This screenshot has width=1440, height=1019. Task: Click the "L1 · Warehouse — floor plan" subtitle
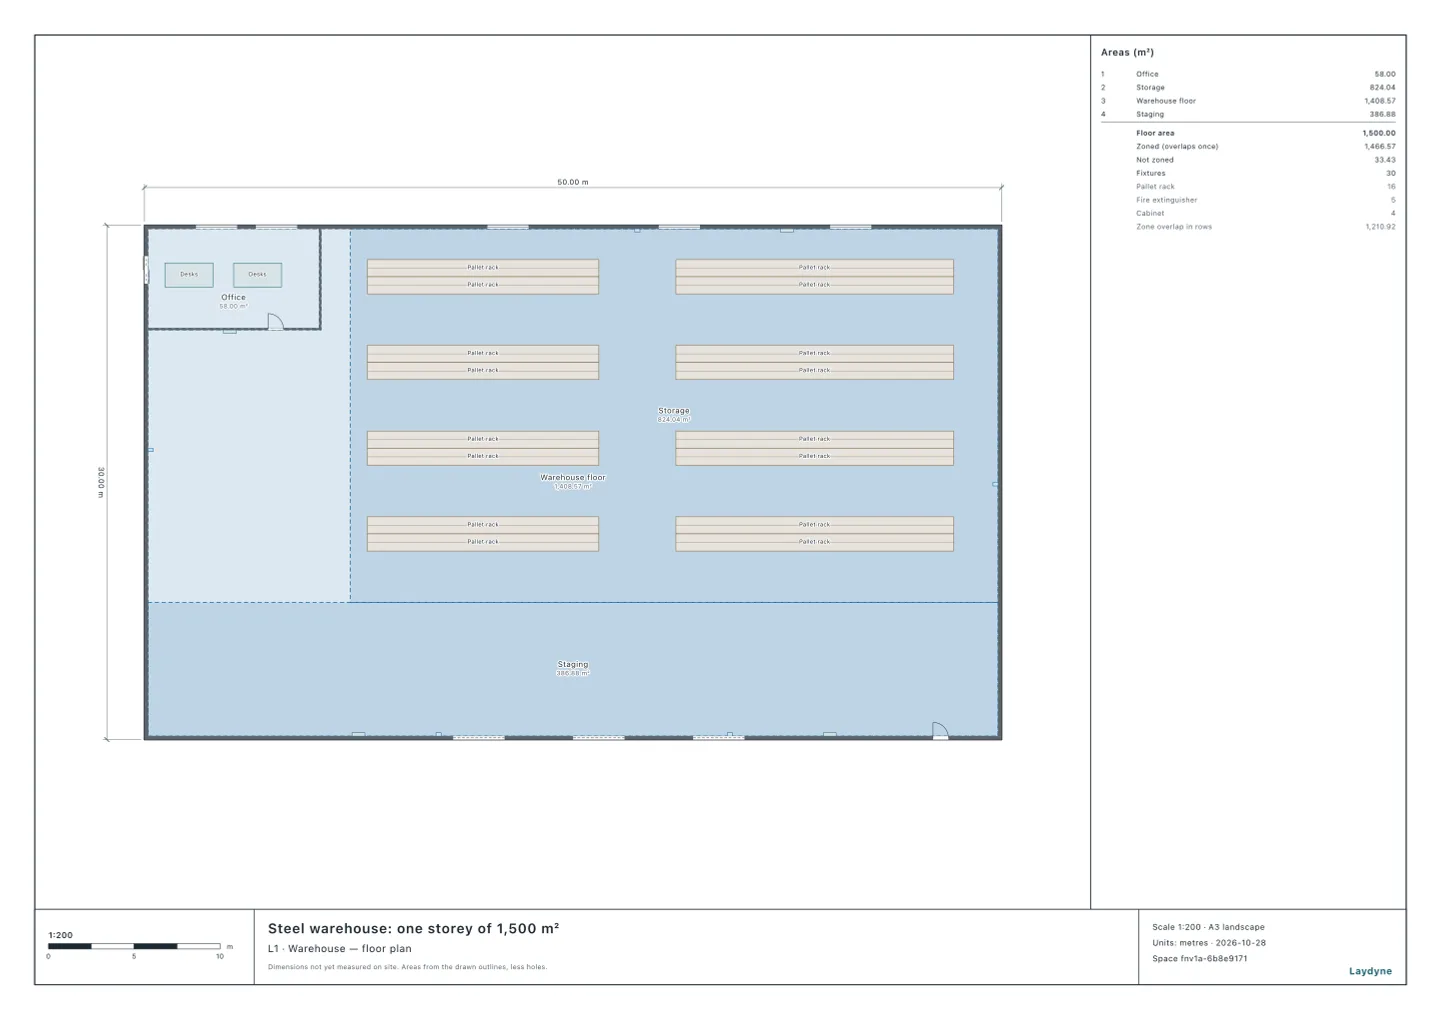pyautogui.click(x=340, y=949)
